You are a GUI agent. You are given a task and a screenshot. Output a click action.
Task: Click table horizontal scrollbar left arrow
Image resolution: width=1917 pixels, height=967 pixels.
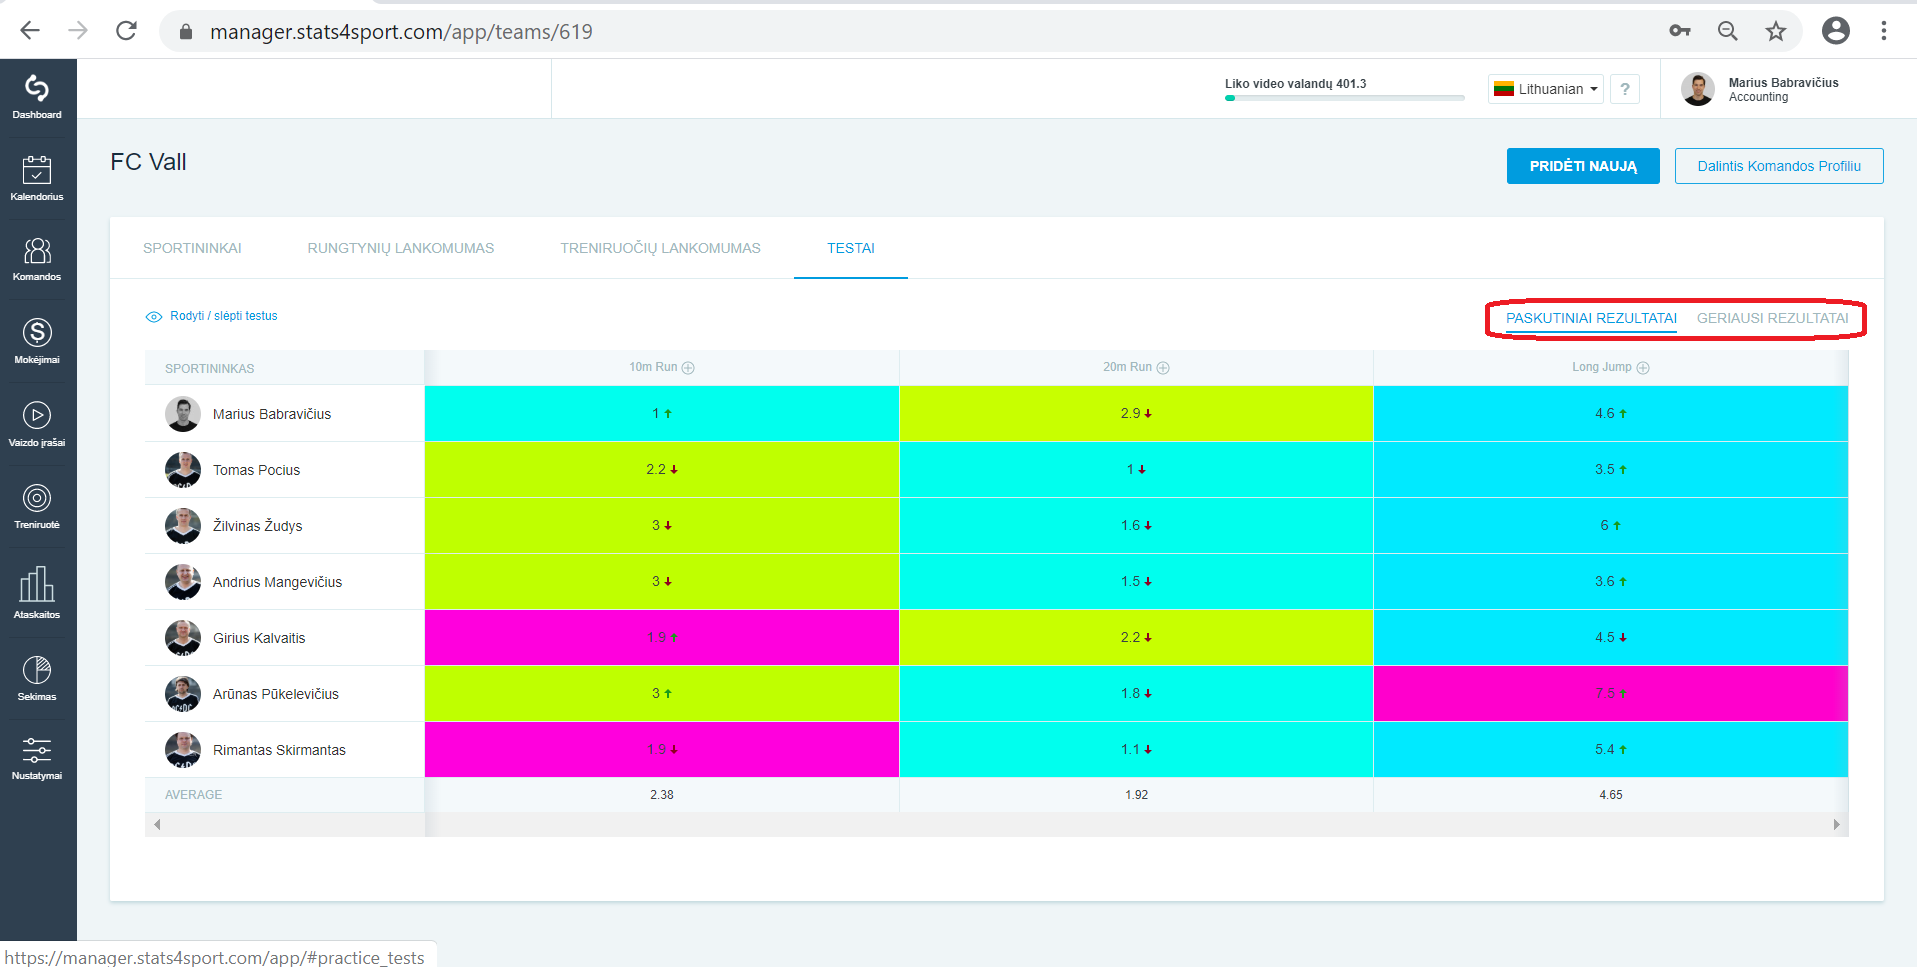point(157,825)
